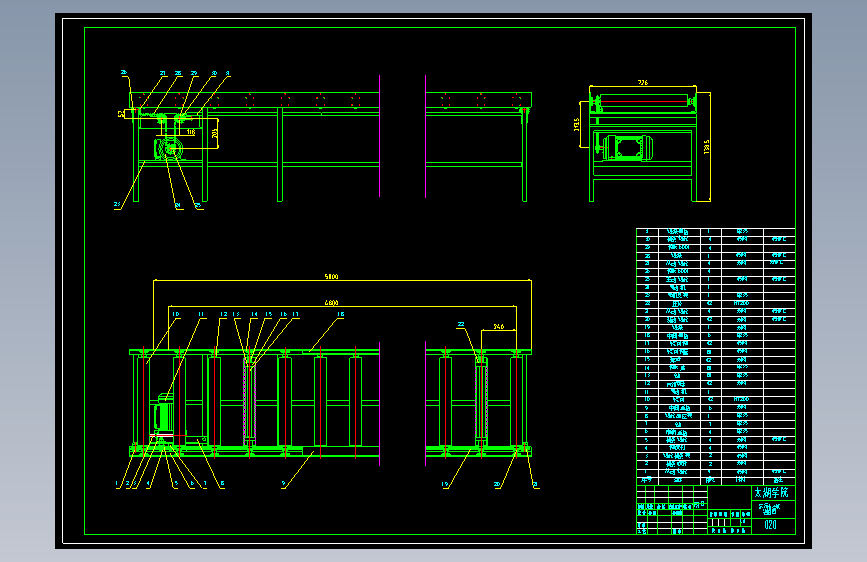Screen dimensions: 867x562
Task: Select the 1385 height dimension right of side view
Action: [707, 147]
